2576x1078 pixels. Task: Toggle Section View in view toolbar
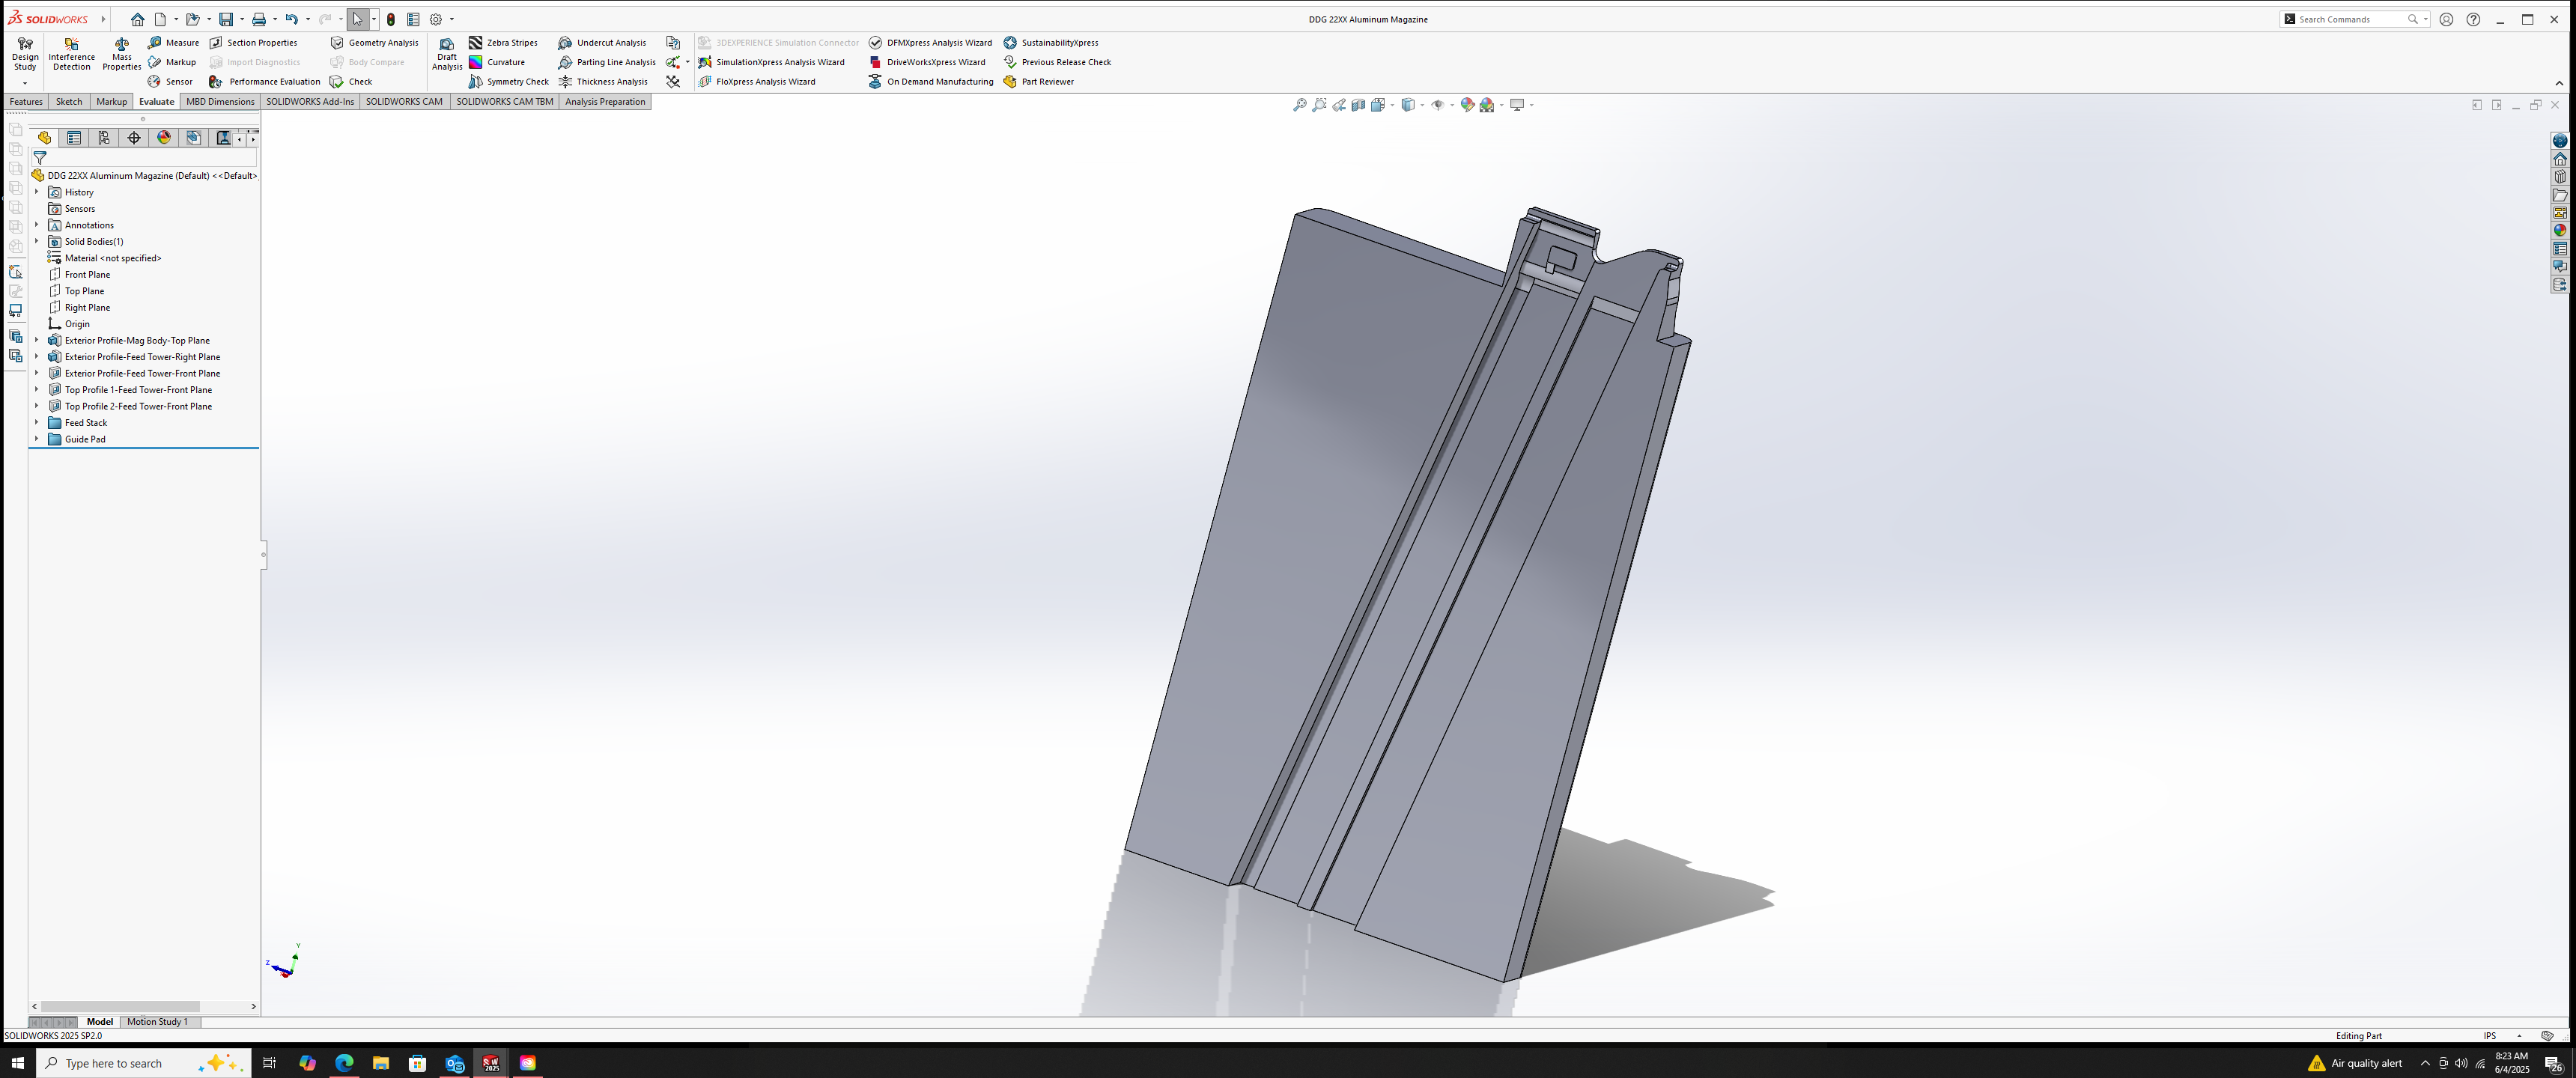1358,105
